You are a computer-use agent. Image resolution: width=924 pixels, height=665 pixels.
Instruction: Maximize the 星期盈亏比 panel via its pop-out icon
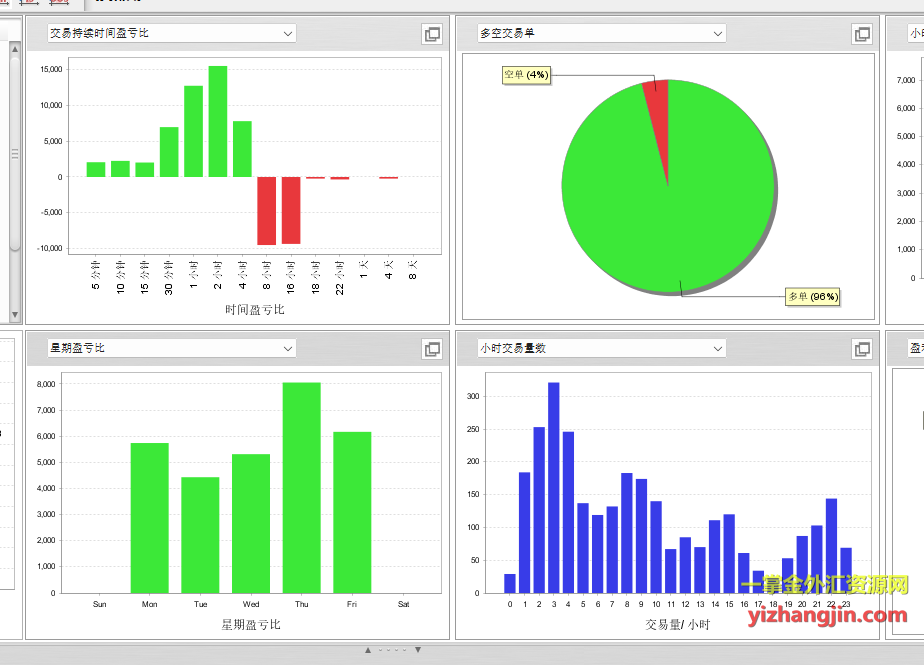coord(432,349)
